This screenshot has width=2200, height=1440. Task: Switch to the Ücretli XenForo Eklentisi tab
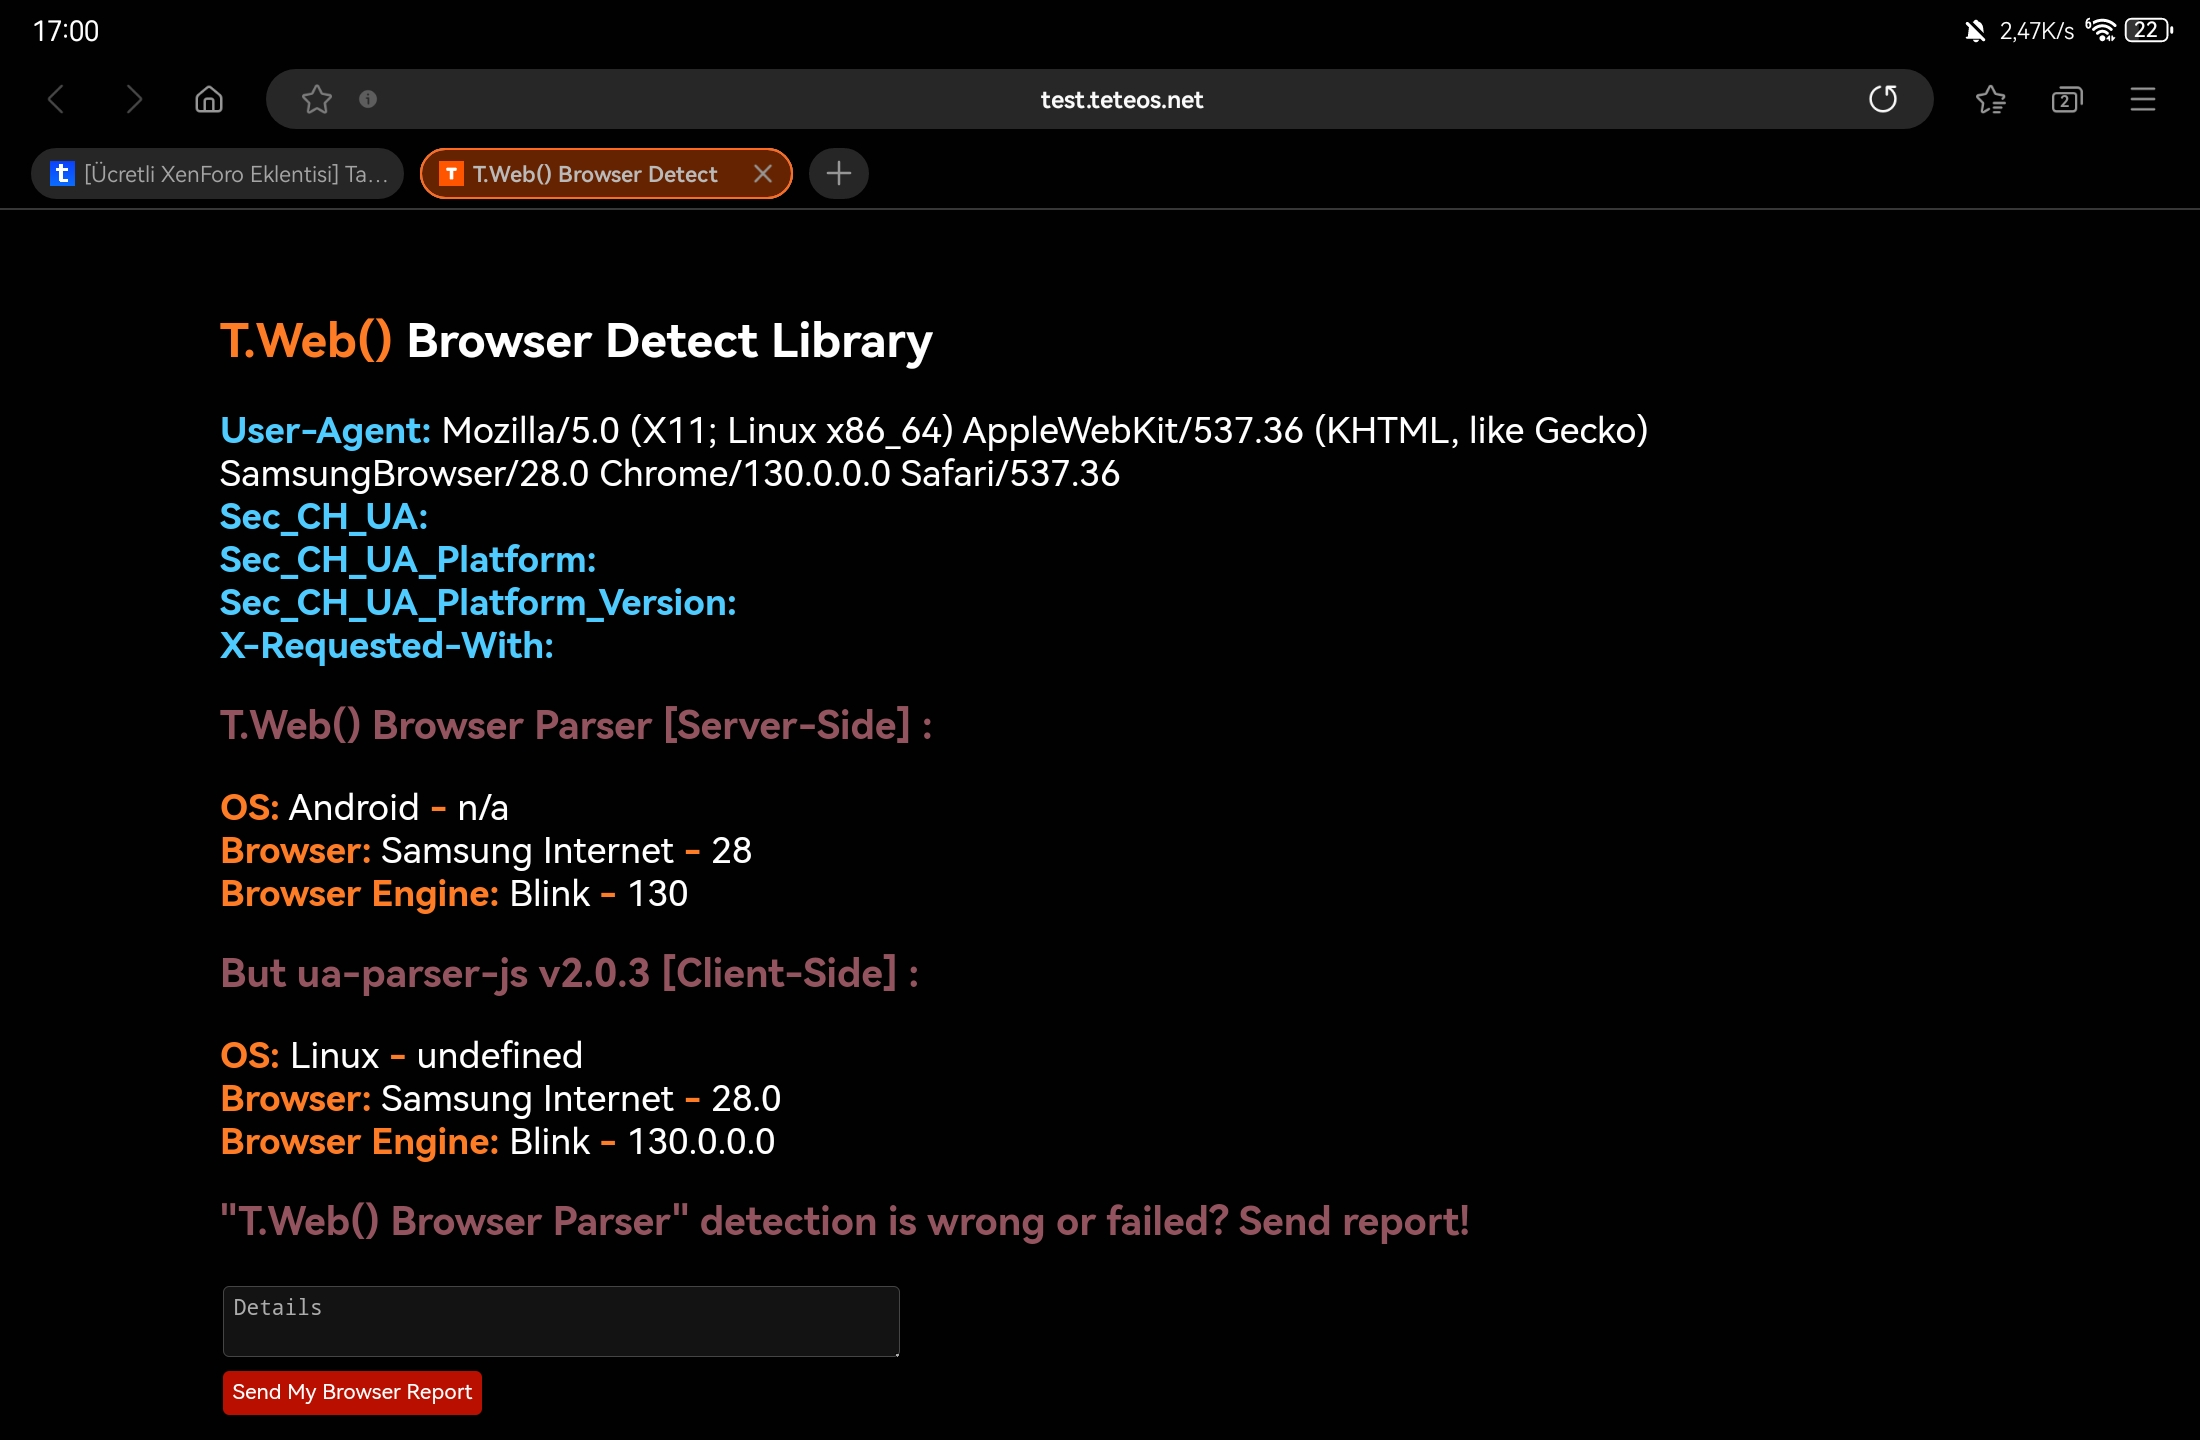point(217,174)
